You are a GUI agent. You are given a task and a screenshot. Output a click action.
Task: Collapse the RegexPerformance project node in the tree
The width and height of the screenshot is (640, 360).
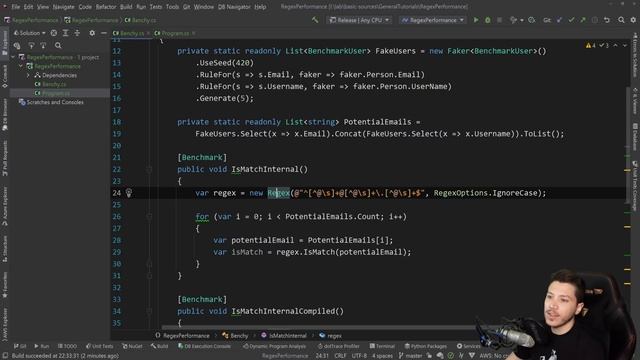(x=21, y=66)
